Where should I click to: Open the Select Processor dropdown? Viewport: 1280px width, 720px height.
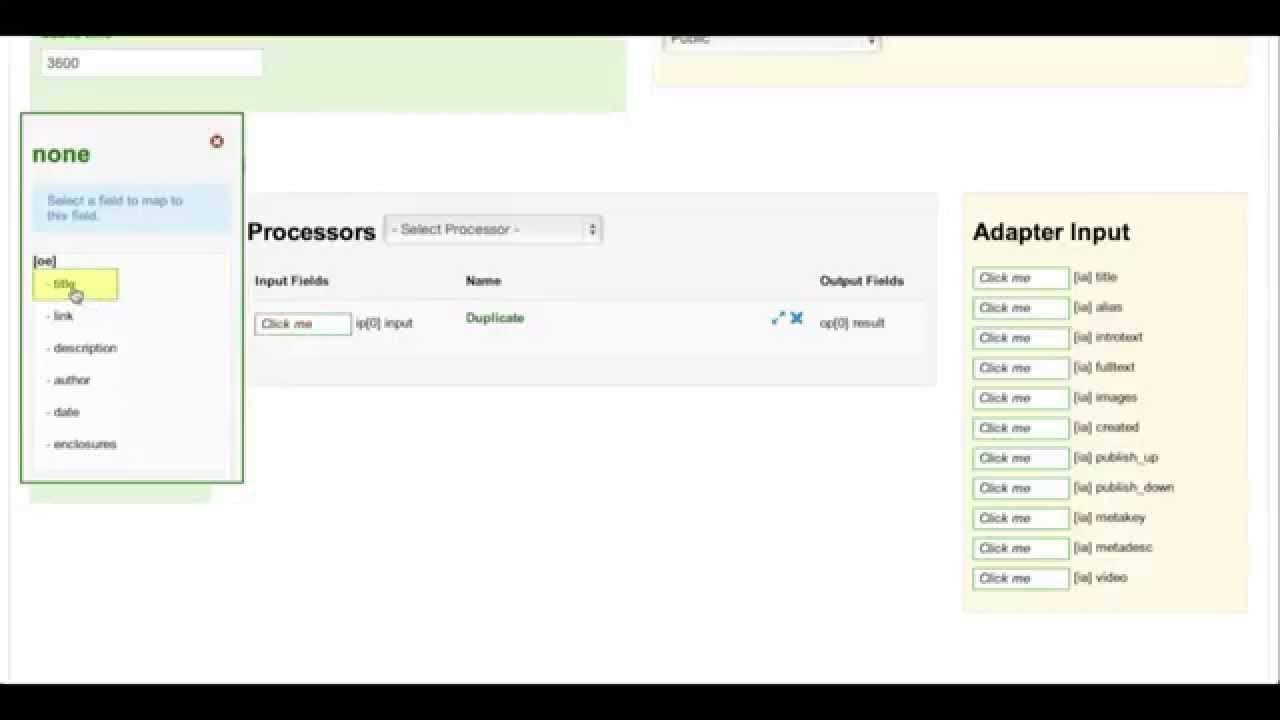(493, 229)
